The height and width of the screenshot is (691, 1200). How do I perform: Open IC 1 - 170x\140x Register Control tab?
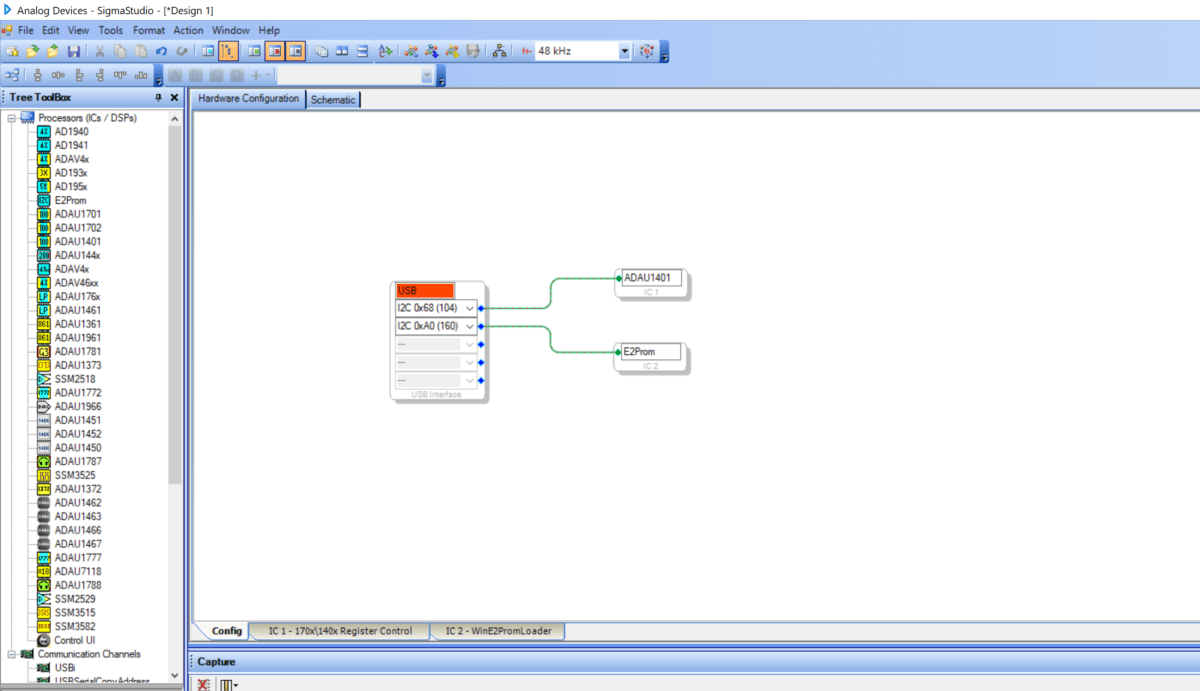click(340, 631)
